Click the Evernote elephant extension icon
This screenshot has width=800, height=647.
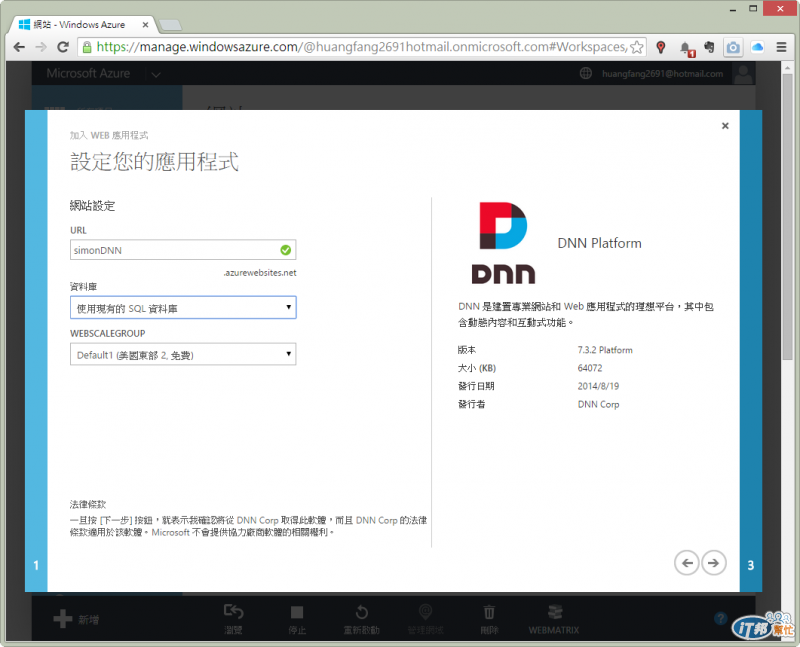click(x=709, y=47)
